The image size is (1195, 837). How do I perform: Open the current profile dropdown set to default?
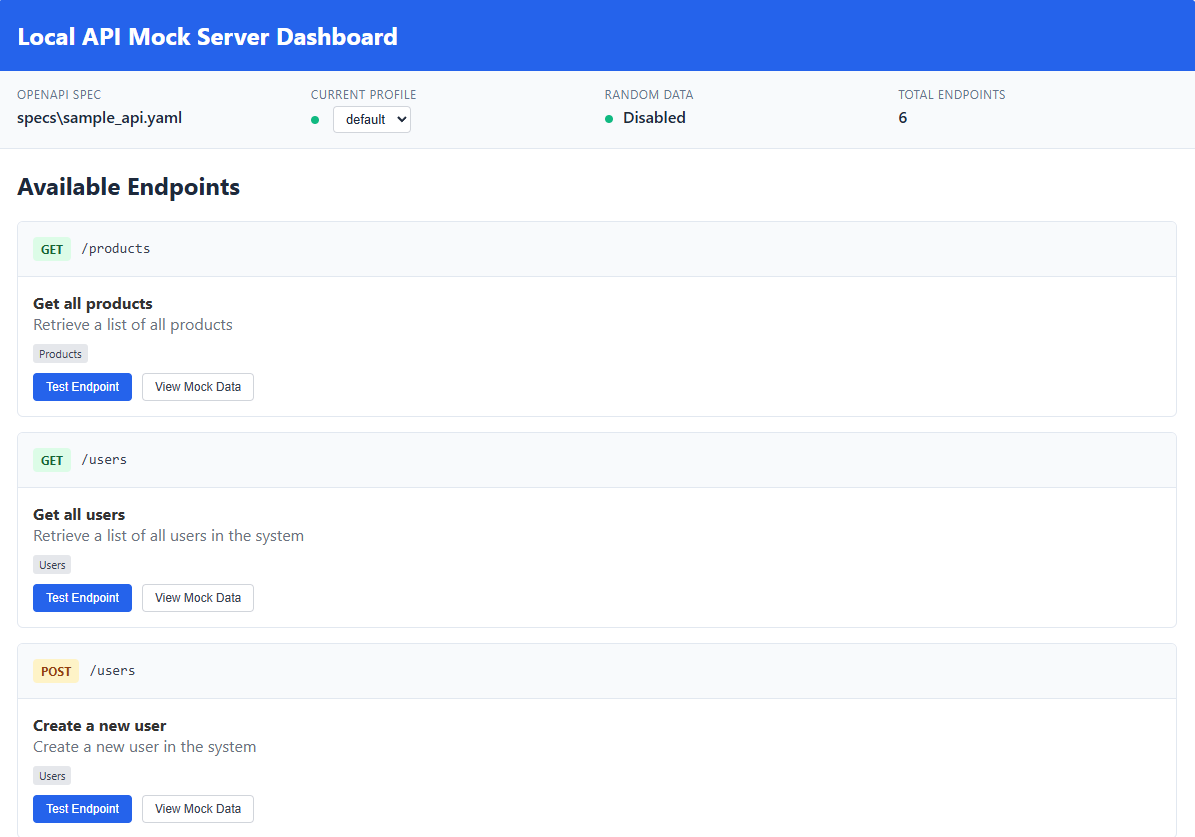coord(372,120)
